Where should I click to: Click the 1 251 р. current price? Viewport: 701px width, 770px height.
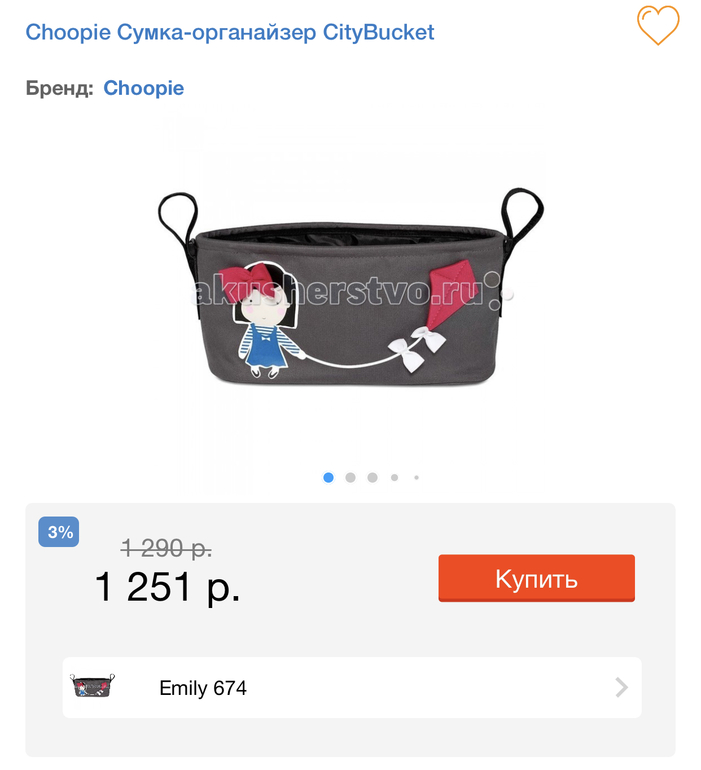pos(167,586)
